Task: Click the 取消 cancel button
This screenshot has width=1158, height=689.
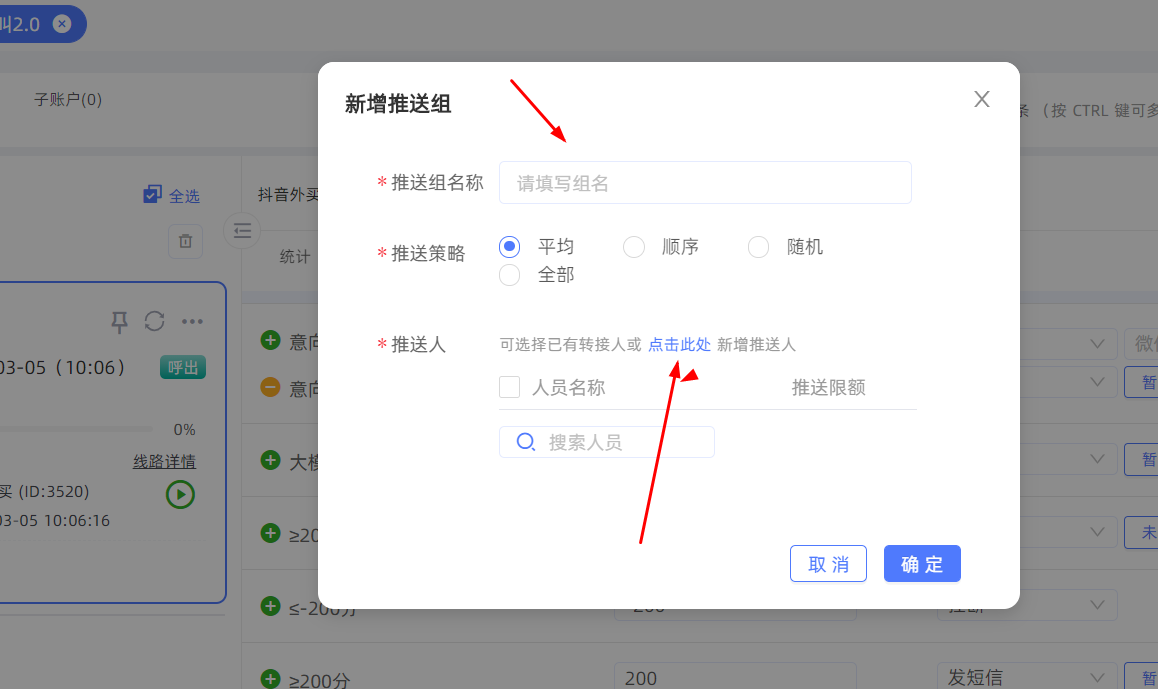Action: coord(828,564)
